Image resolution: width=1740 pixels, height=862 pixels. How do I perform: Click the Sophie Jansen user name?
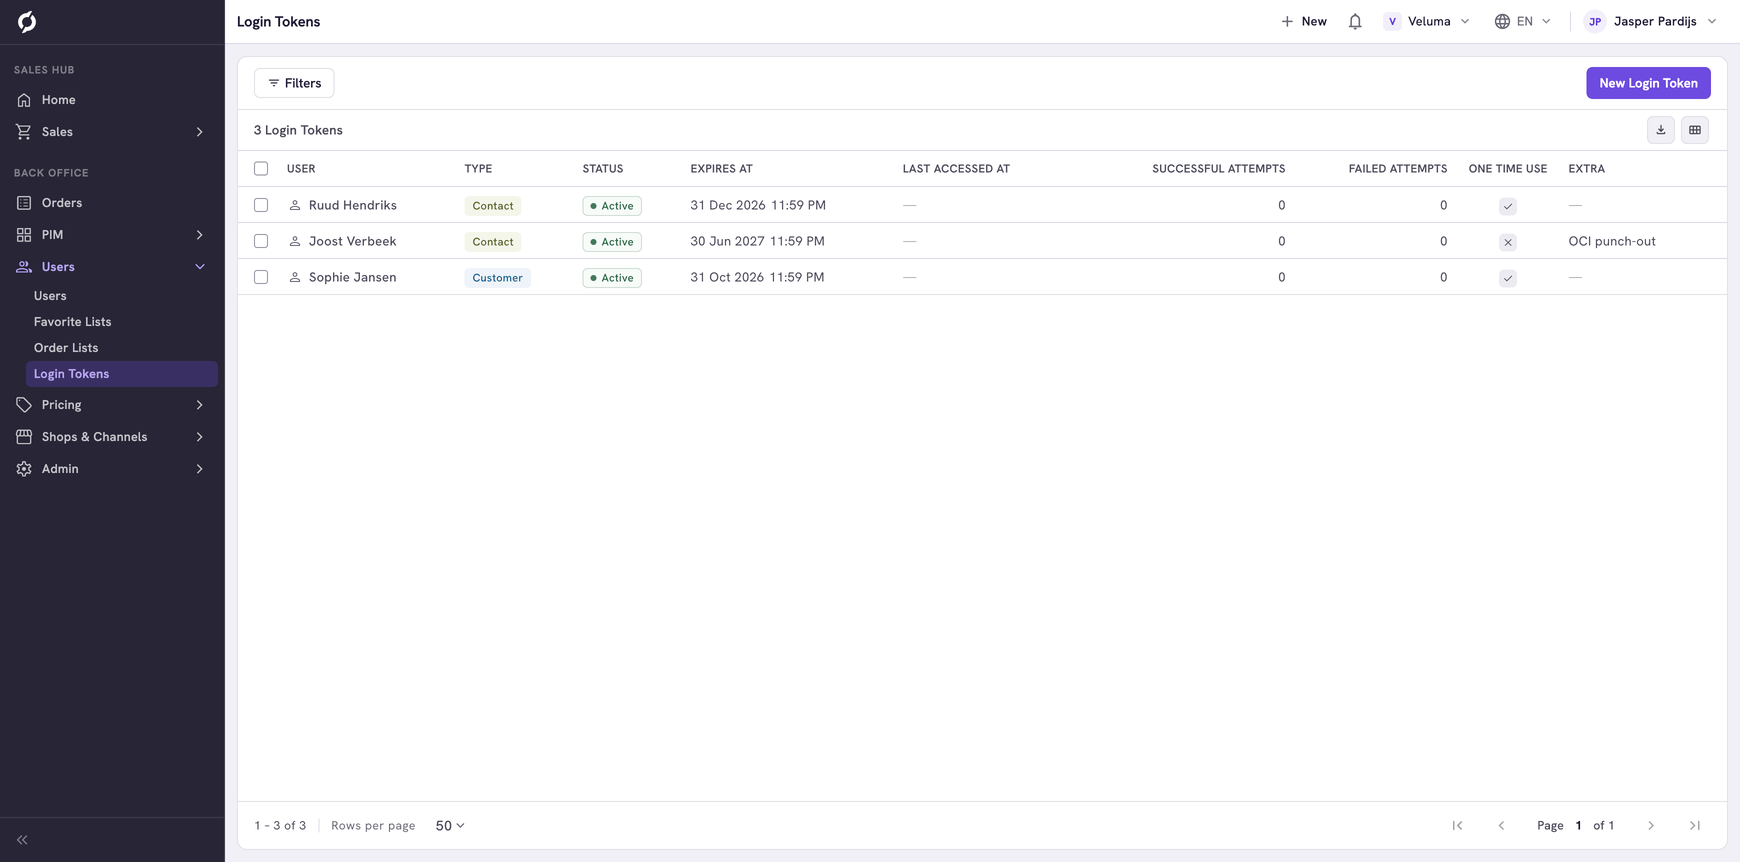point(353,277)
